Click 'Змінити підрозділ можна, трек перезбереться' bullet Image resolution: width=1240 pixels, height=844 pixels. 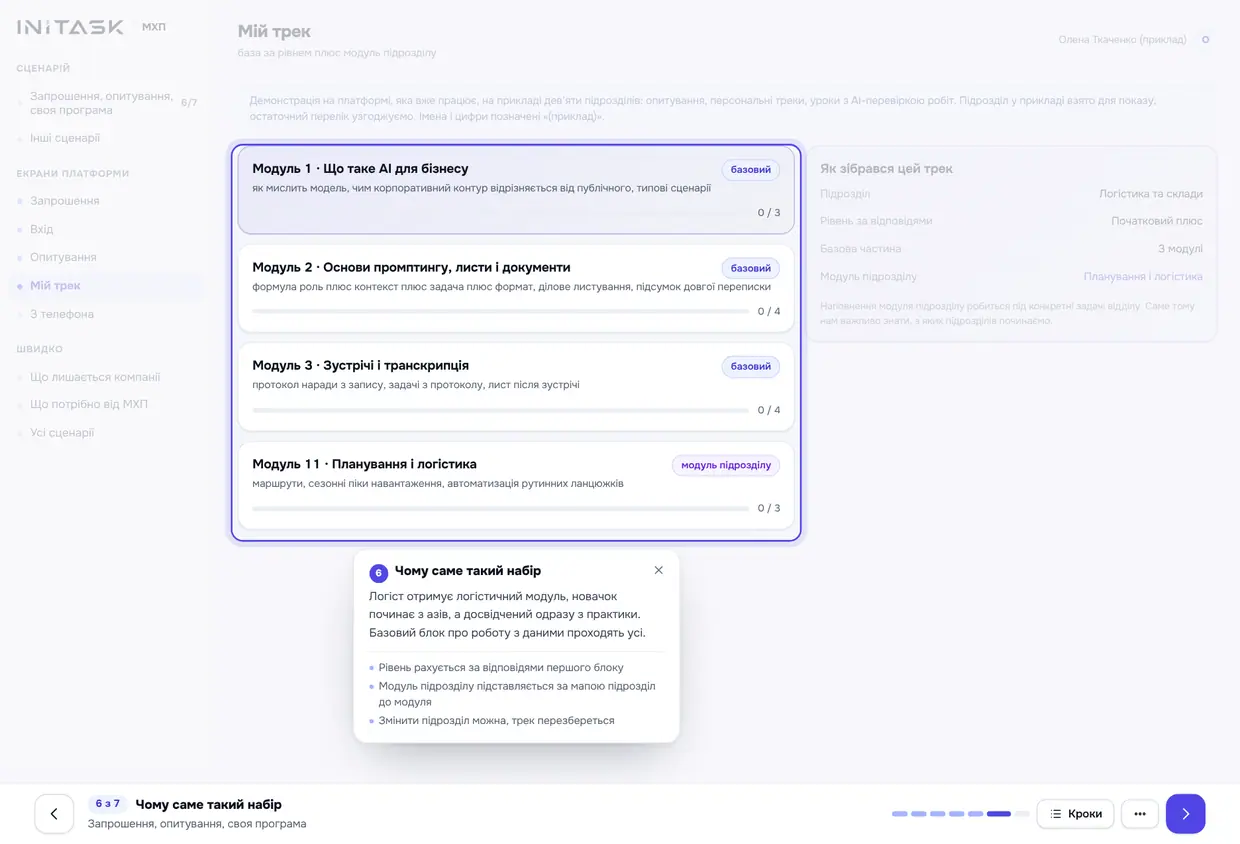click(x=496, y=721)
